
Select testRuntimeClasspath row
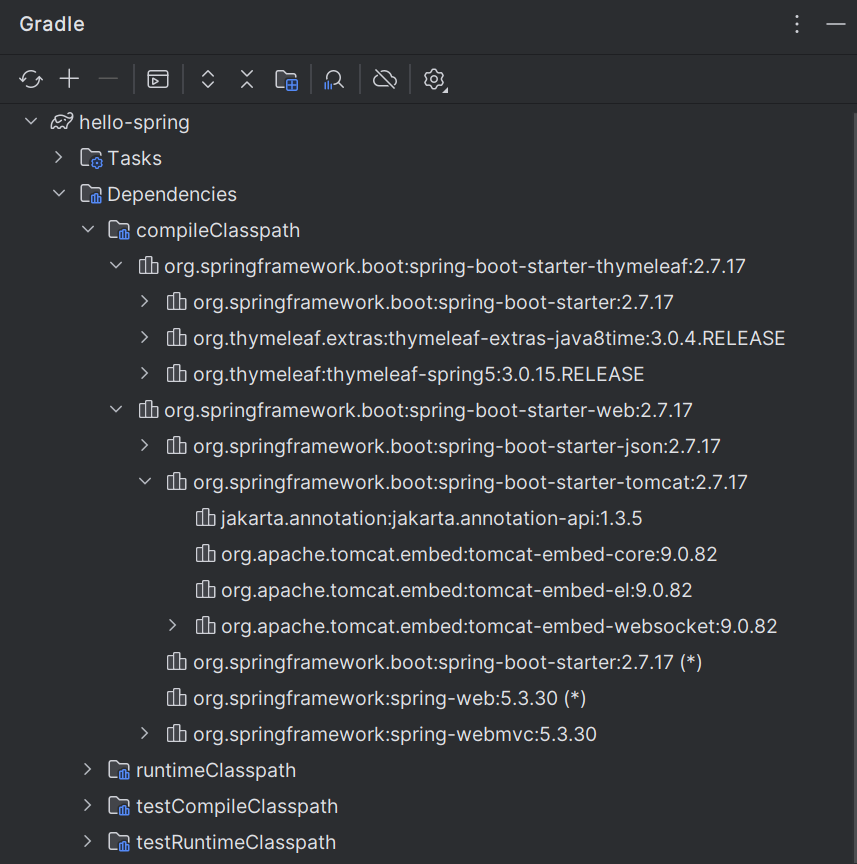click(427, 842)
